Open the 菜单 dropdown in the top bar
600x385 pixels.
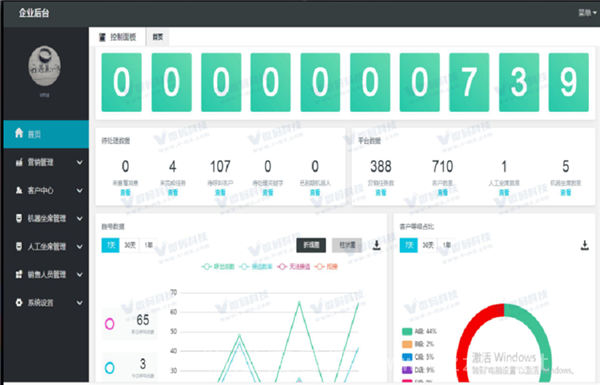tap(587, 13)
